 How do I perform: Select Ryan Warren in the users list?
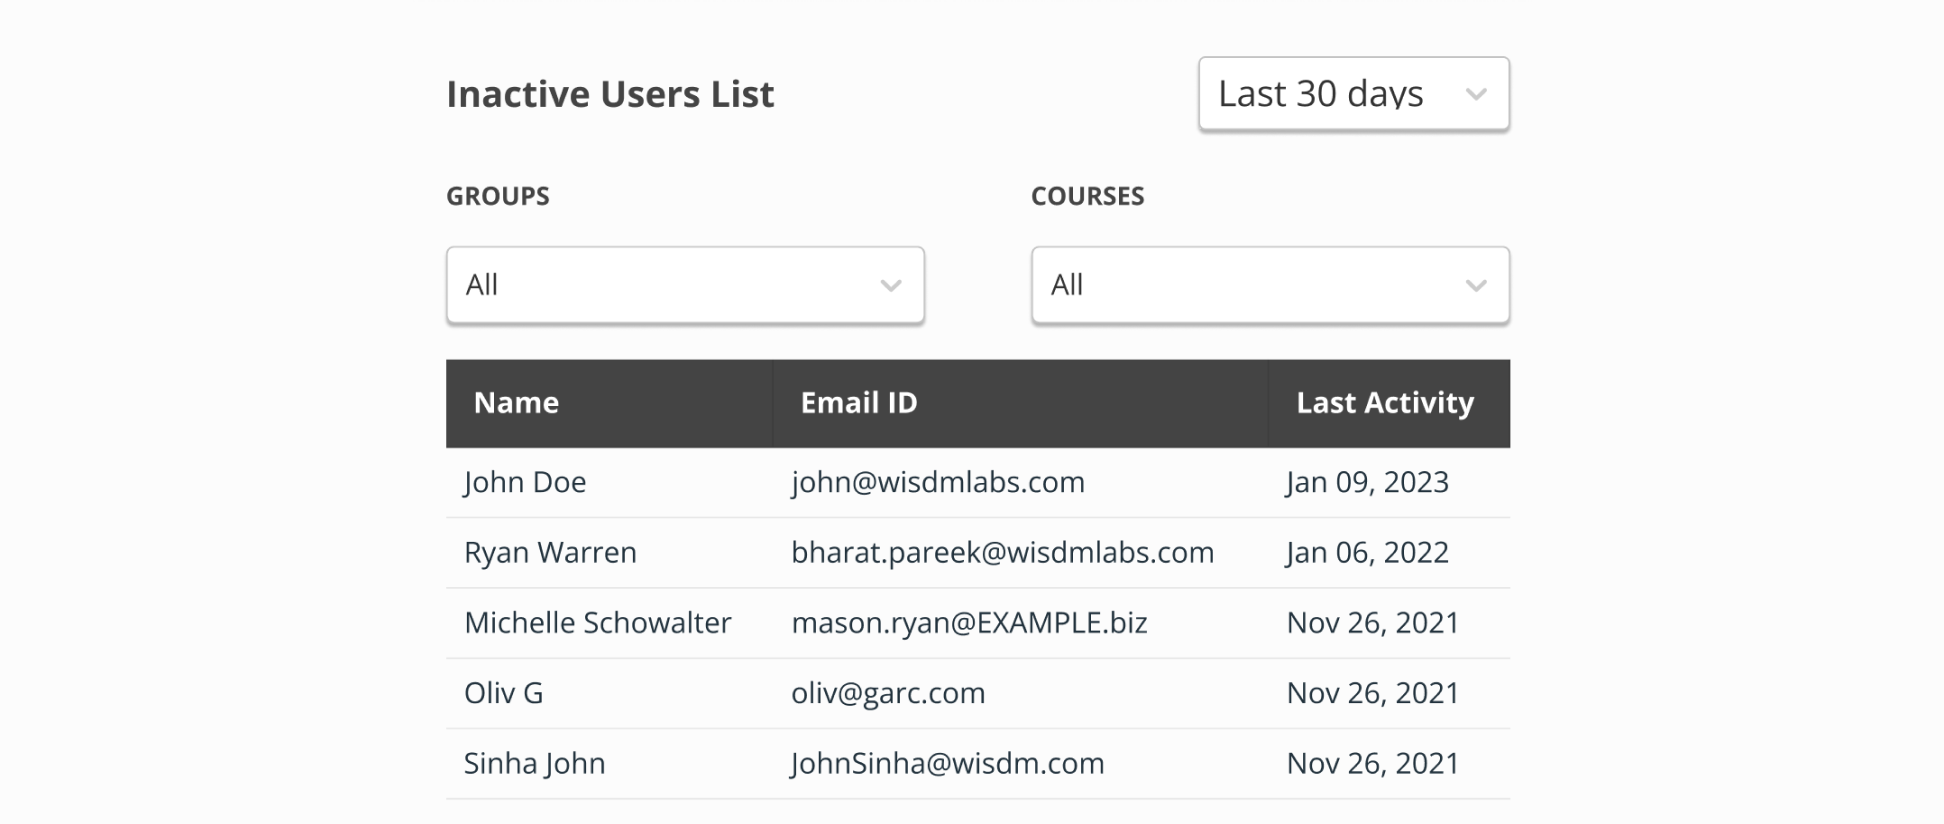pyautogui.click(x=550, y=553)
